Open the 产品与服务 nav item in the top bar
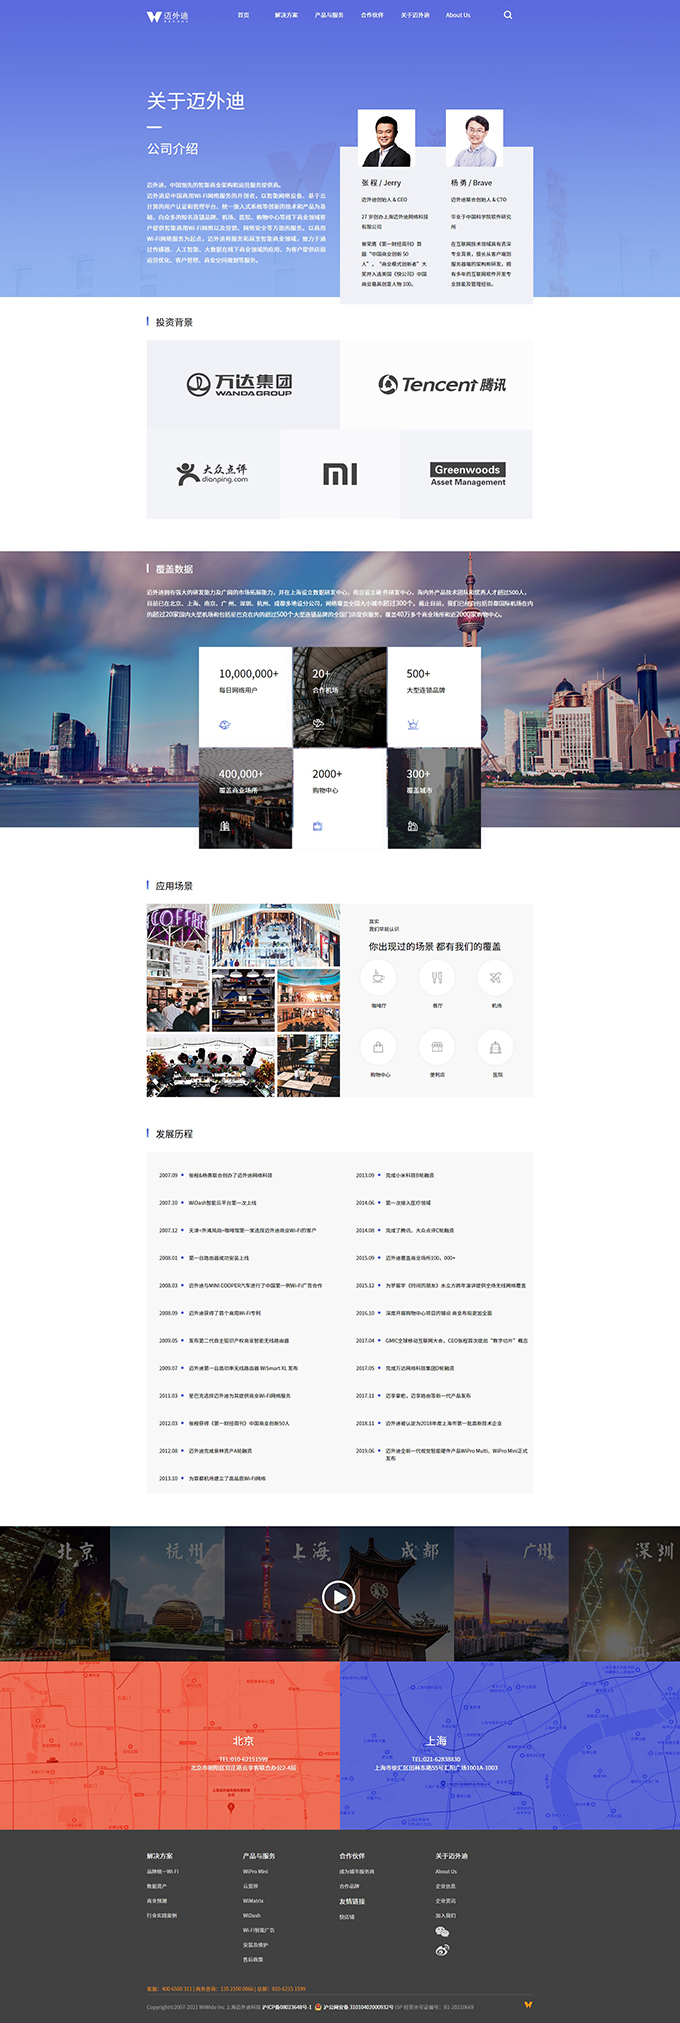This screenshot has width=680, height=2023. pos(329,15)
